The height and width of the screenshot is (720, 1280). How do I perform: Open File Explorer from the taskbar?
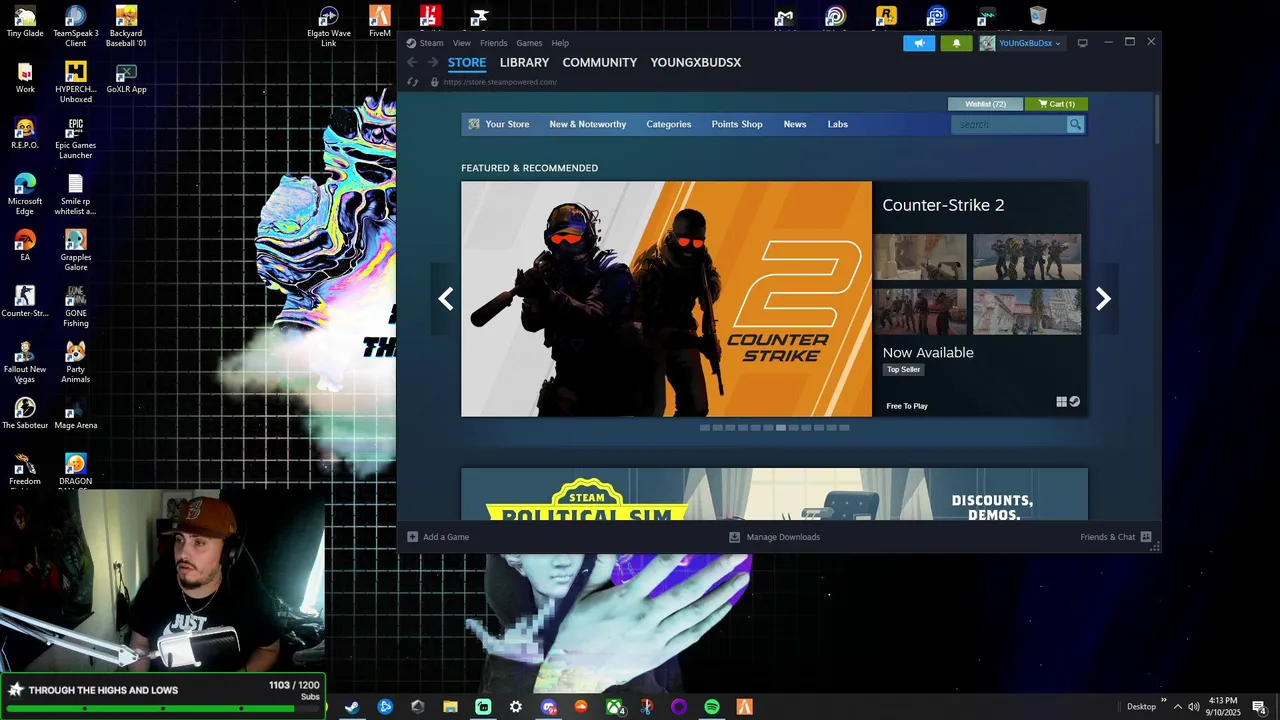point(450,707)
